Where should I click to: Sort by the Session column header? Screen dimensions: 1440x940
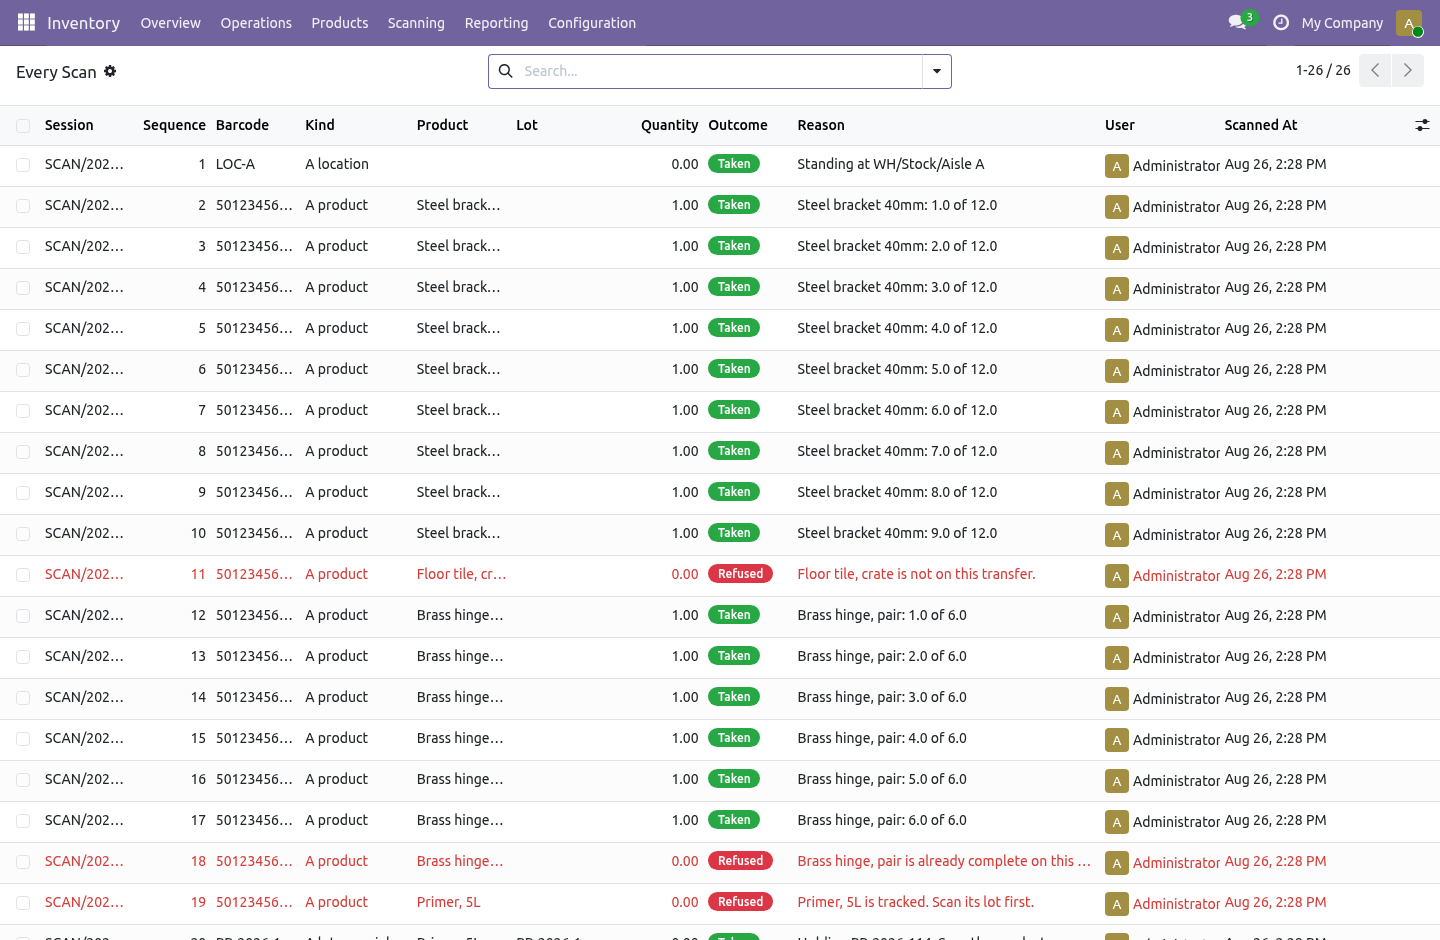tap(69, 125)
